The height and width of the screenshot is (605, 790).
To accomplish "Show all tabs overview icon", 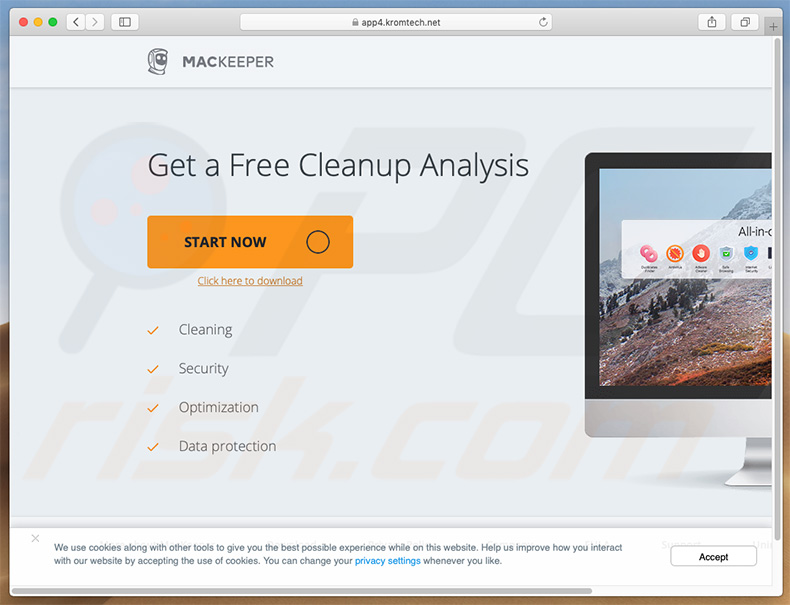I will point(745,22).
